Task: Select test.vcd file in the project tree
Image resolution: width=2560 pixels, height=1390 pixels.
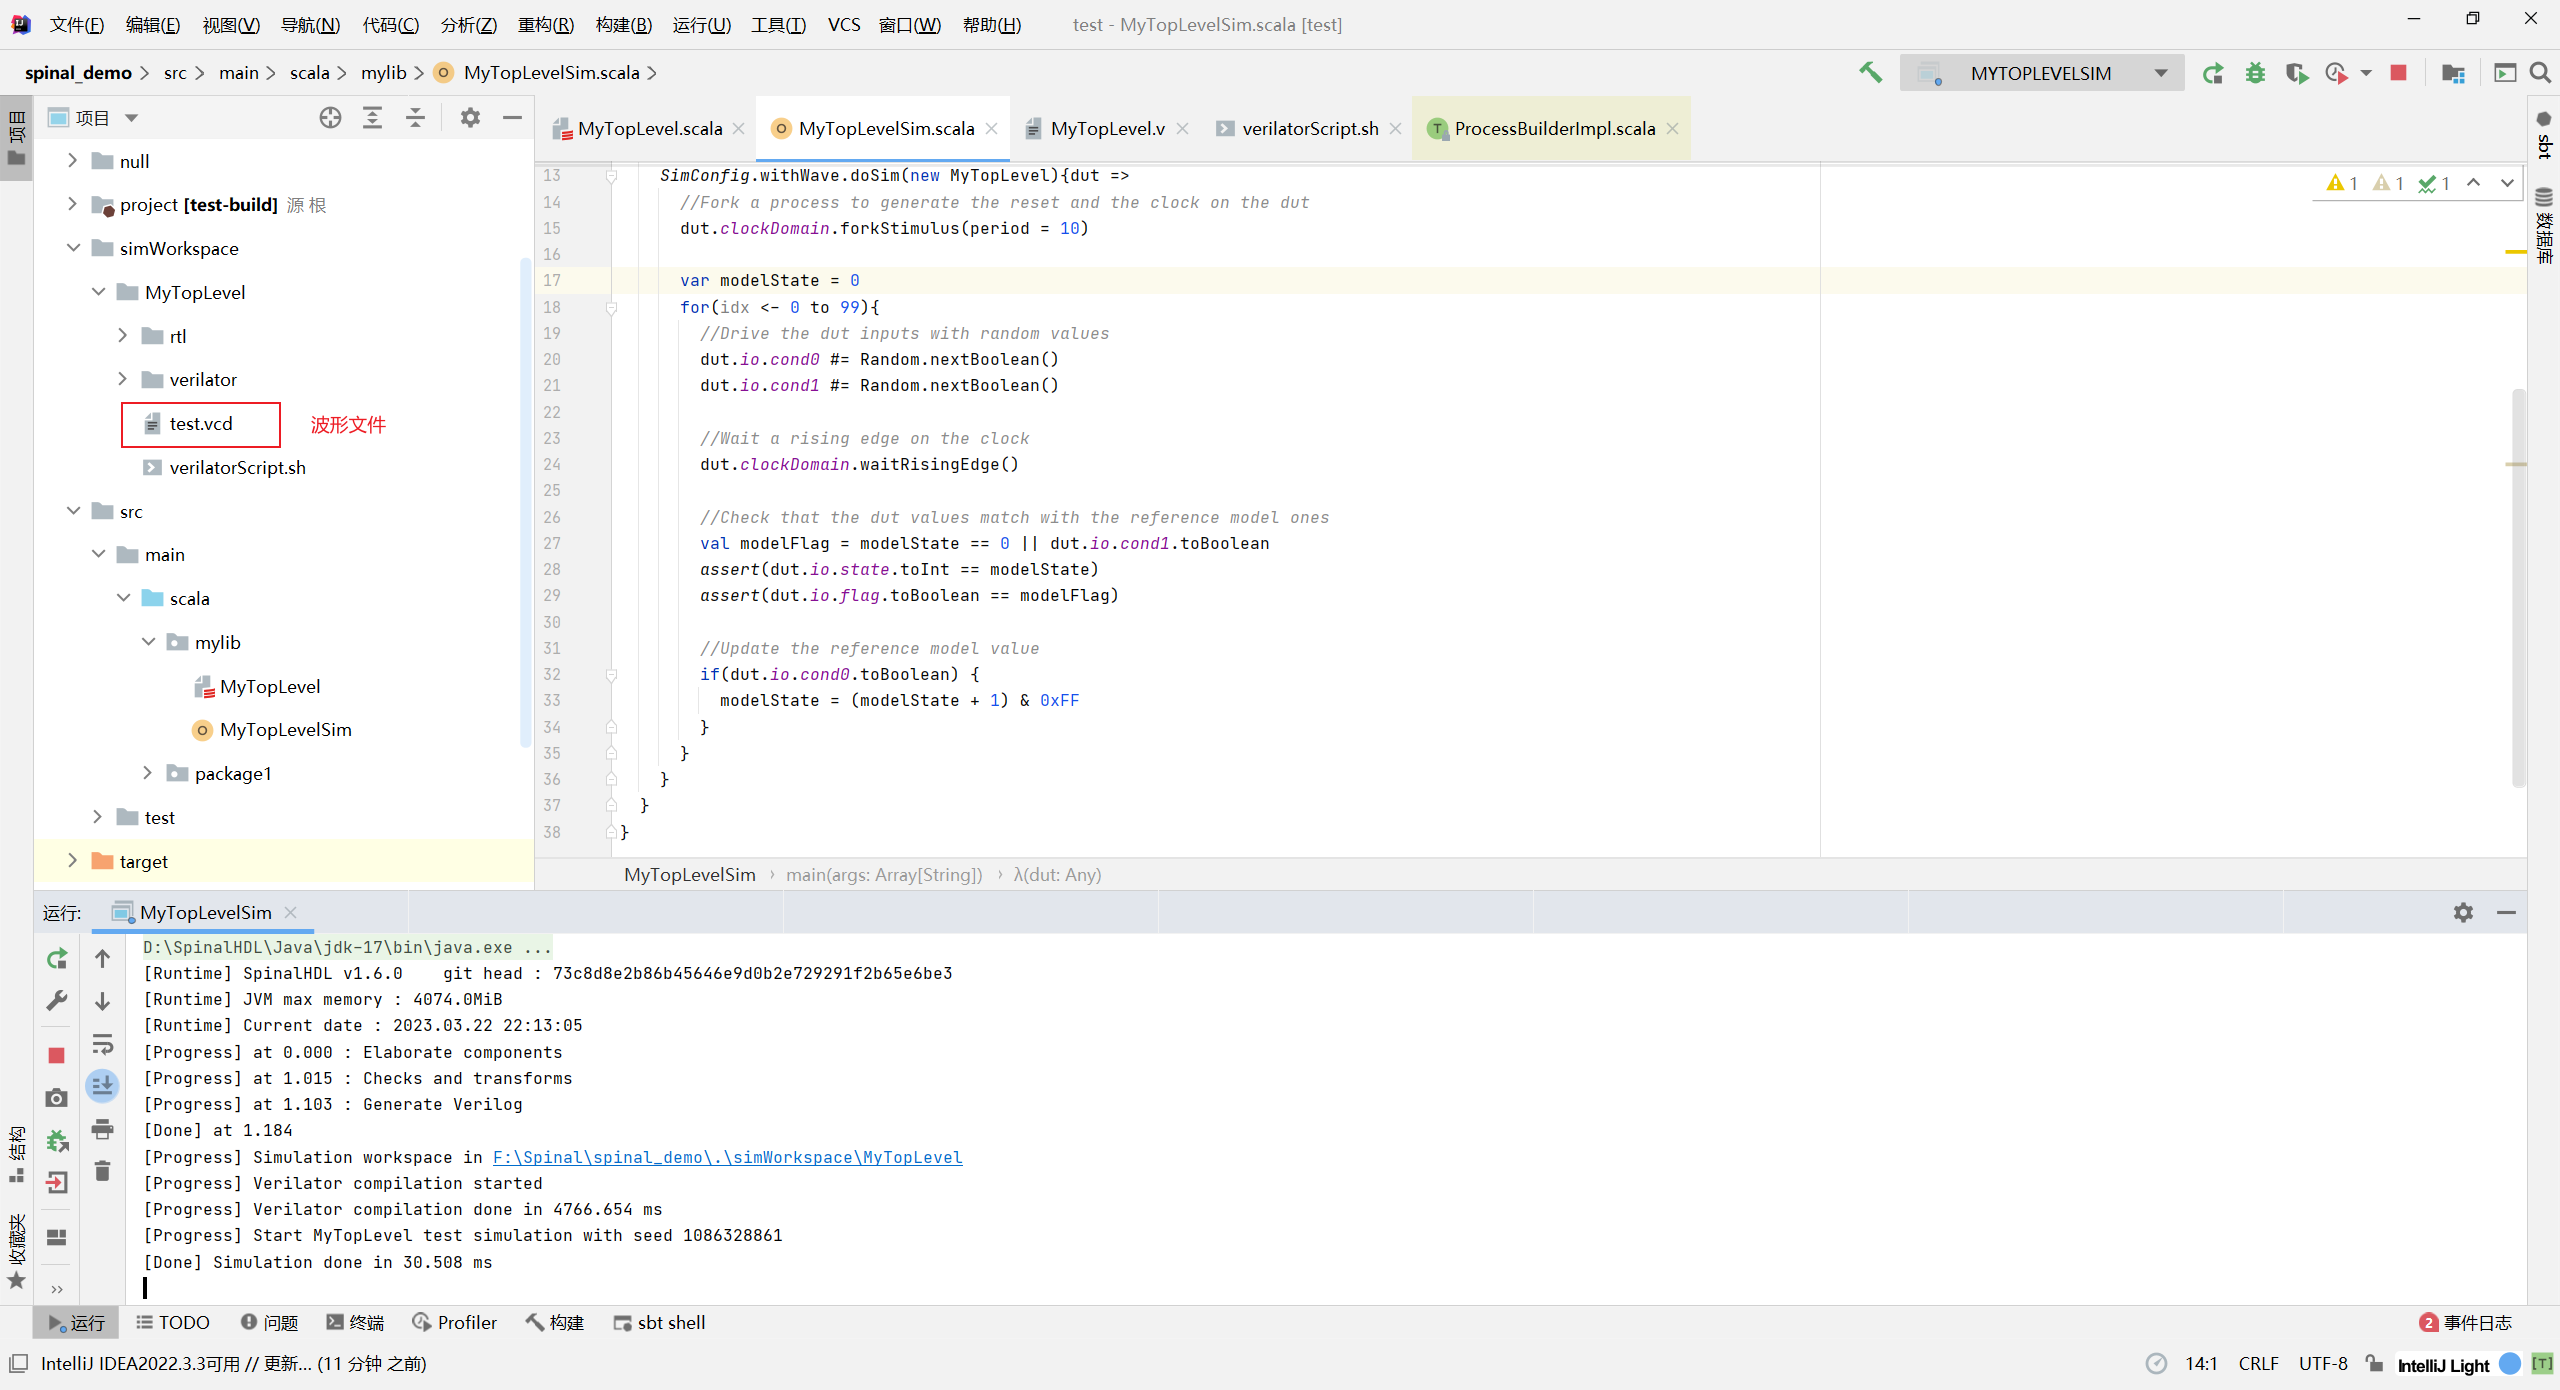Action: (201, 424)
